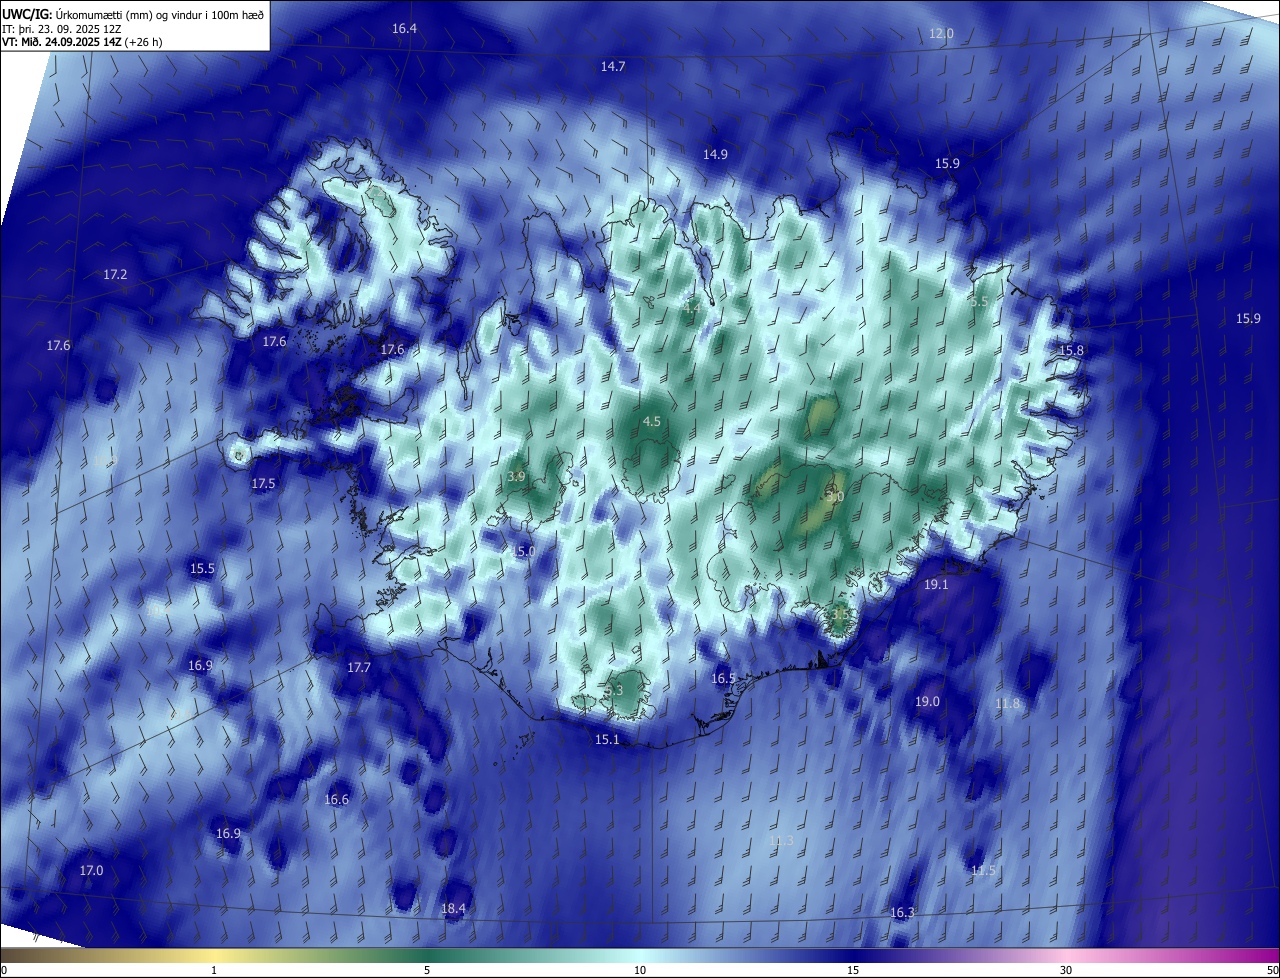Click the 15.8 value label
Image resolution: width=1280 pixels, height=978 pixels.
[x=1072, y=351]
